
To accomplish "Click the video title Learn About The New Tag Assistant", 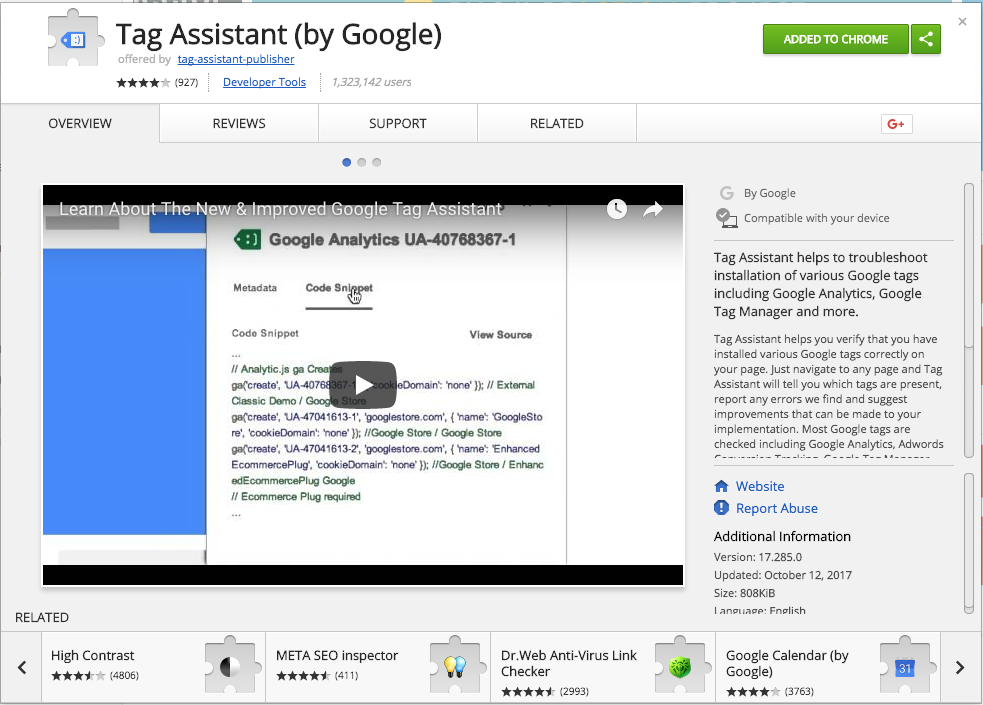I will (280, 209).
